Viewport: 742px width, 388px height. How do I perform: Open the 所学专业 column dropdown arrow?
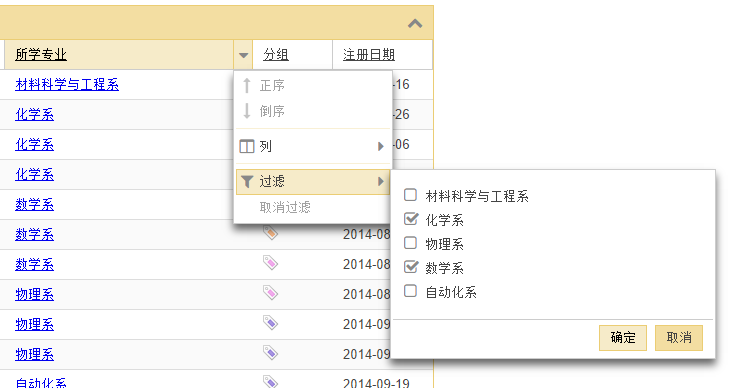pyautogui.click(x=243, y=55)
